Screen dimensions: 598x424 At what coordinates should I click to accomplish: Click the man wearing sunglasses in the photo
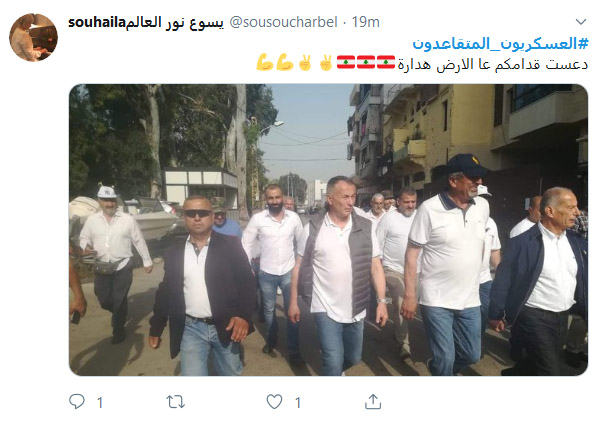[202, 286]
